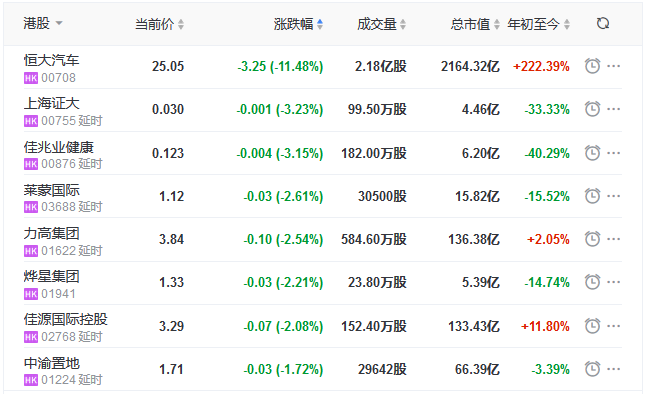Open more options for 烨星集团 row
This screenshot has width=646, height=394.
coord(613,282)
